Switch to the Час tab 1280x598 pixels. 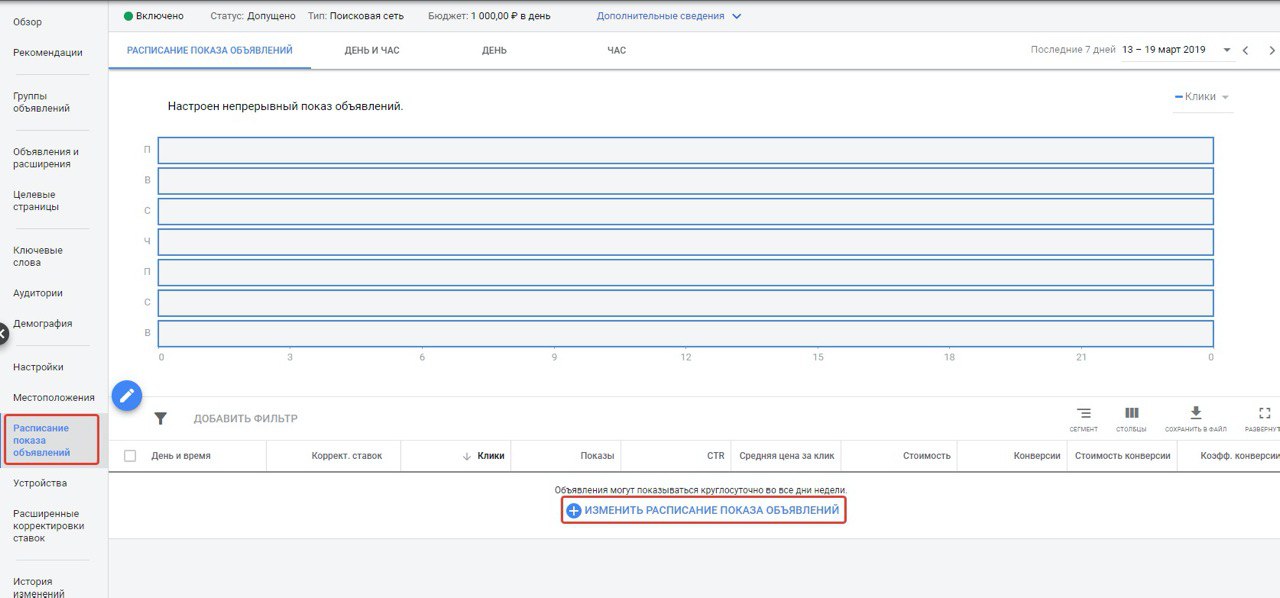coord(616,50)
